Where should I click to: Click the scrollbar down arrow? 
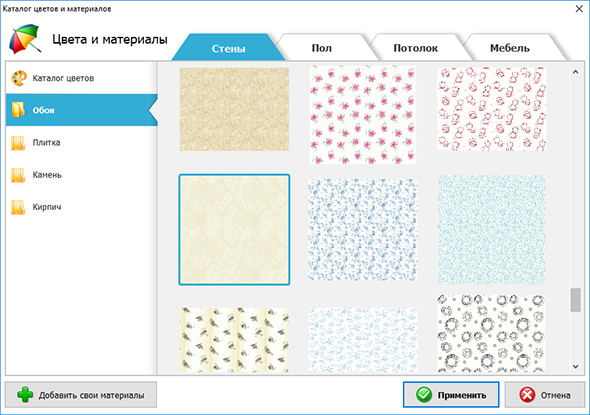point(575,366)
